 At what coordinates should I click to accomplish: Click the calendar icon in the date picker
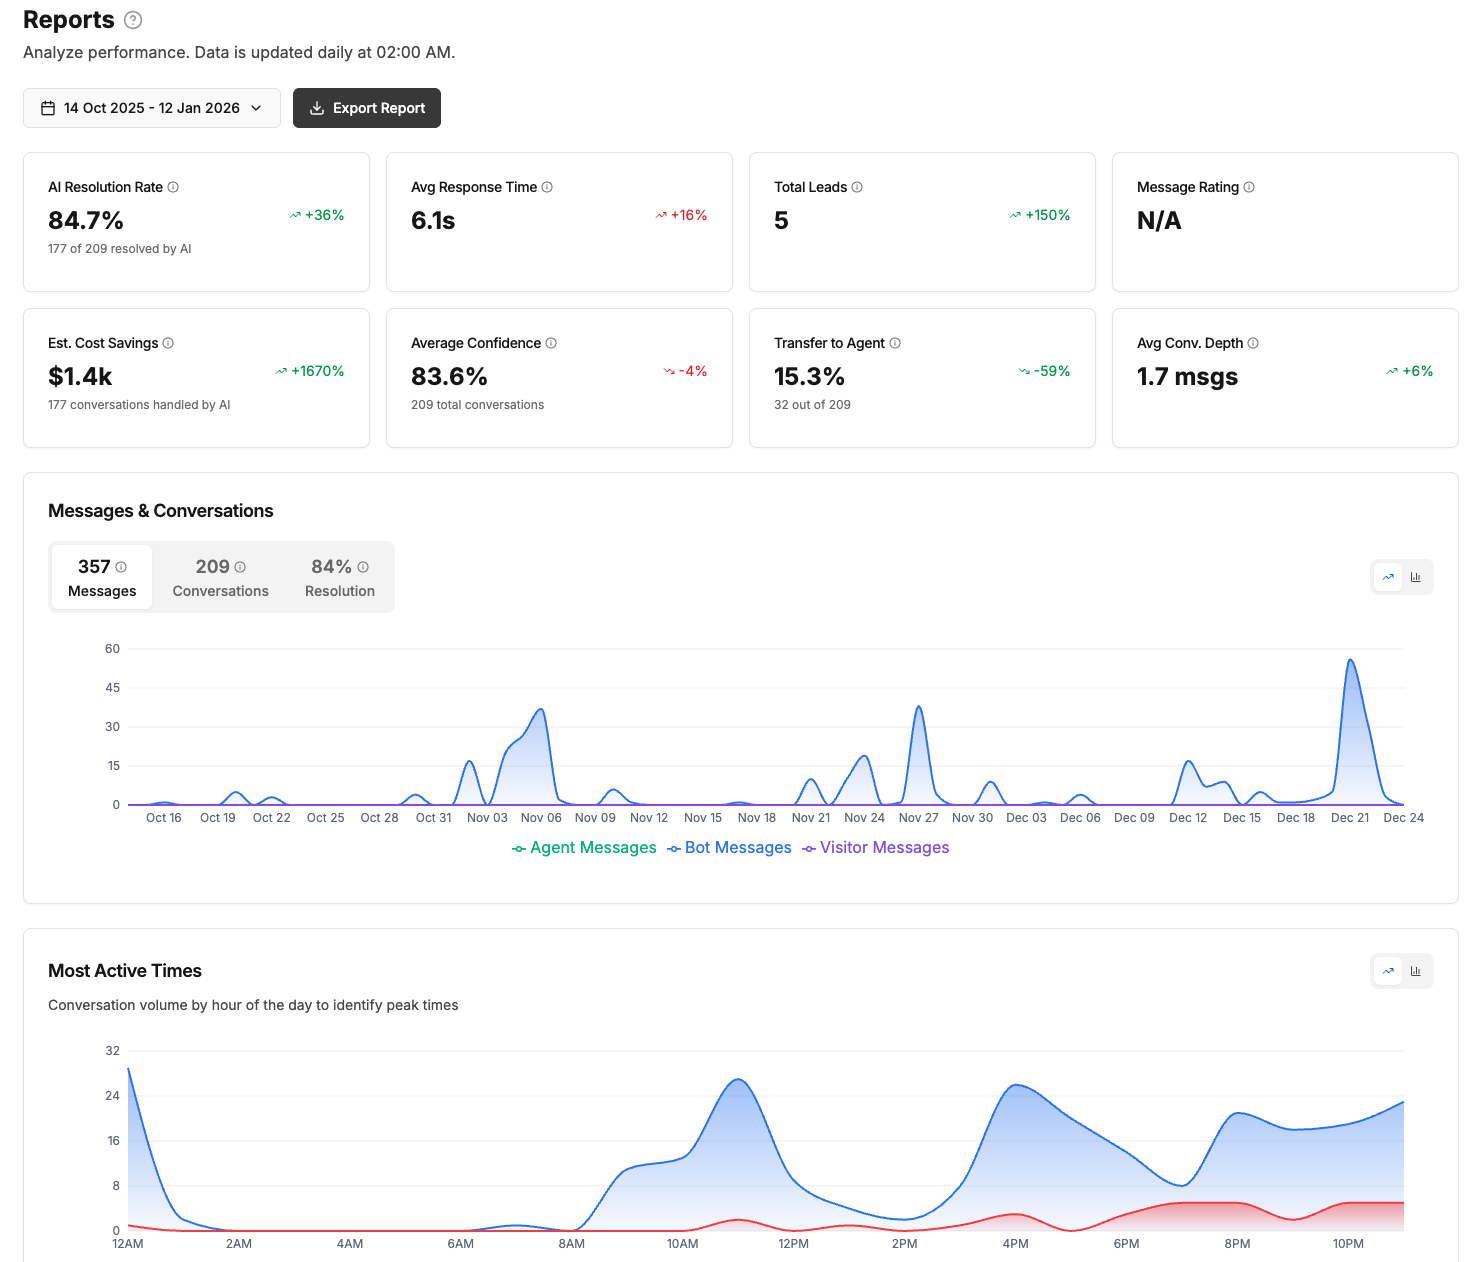tap(47, 107)
